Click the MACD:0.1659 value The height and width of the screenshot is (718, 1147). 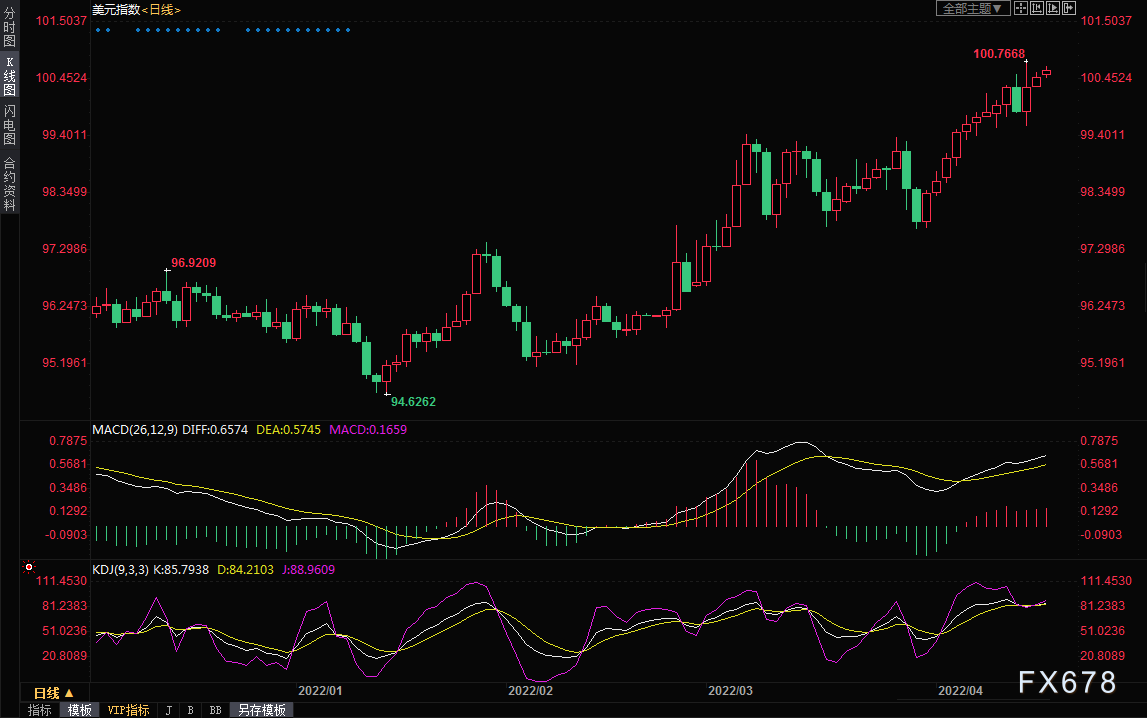(368, 429)
